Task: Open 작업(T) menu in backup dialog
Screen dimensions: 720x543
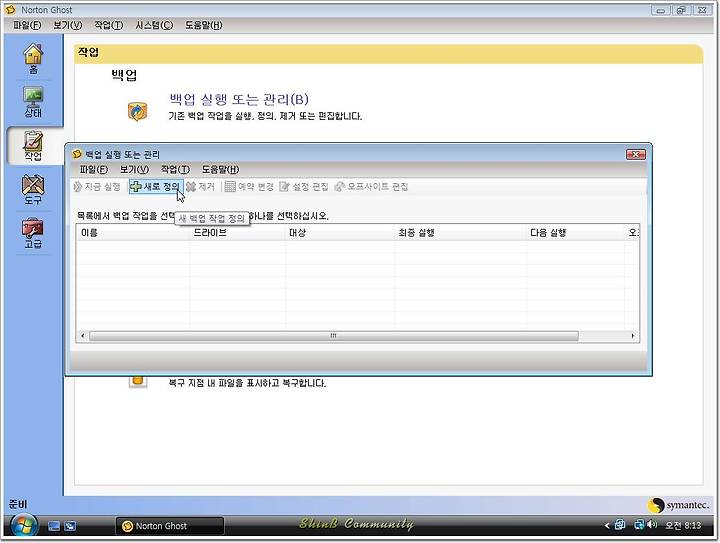Action: 175,169
